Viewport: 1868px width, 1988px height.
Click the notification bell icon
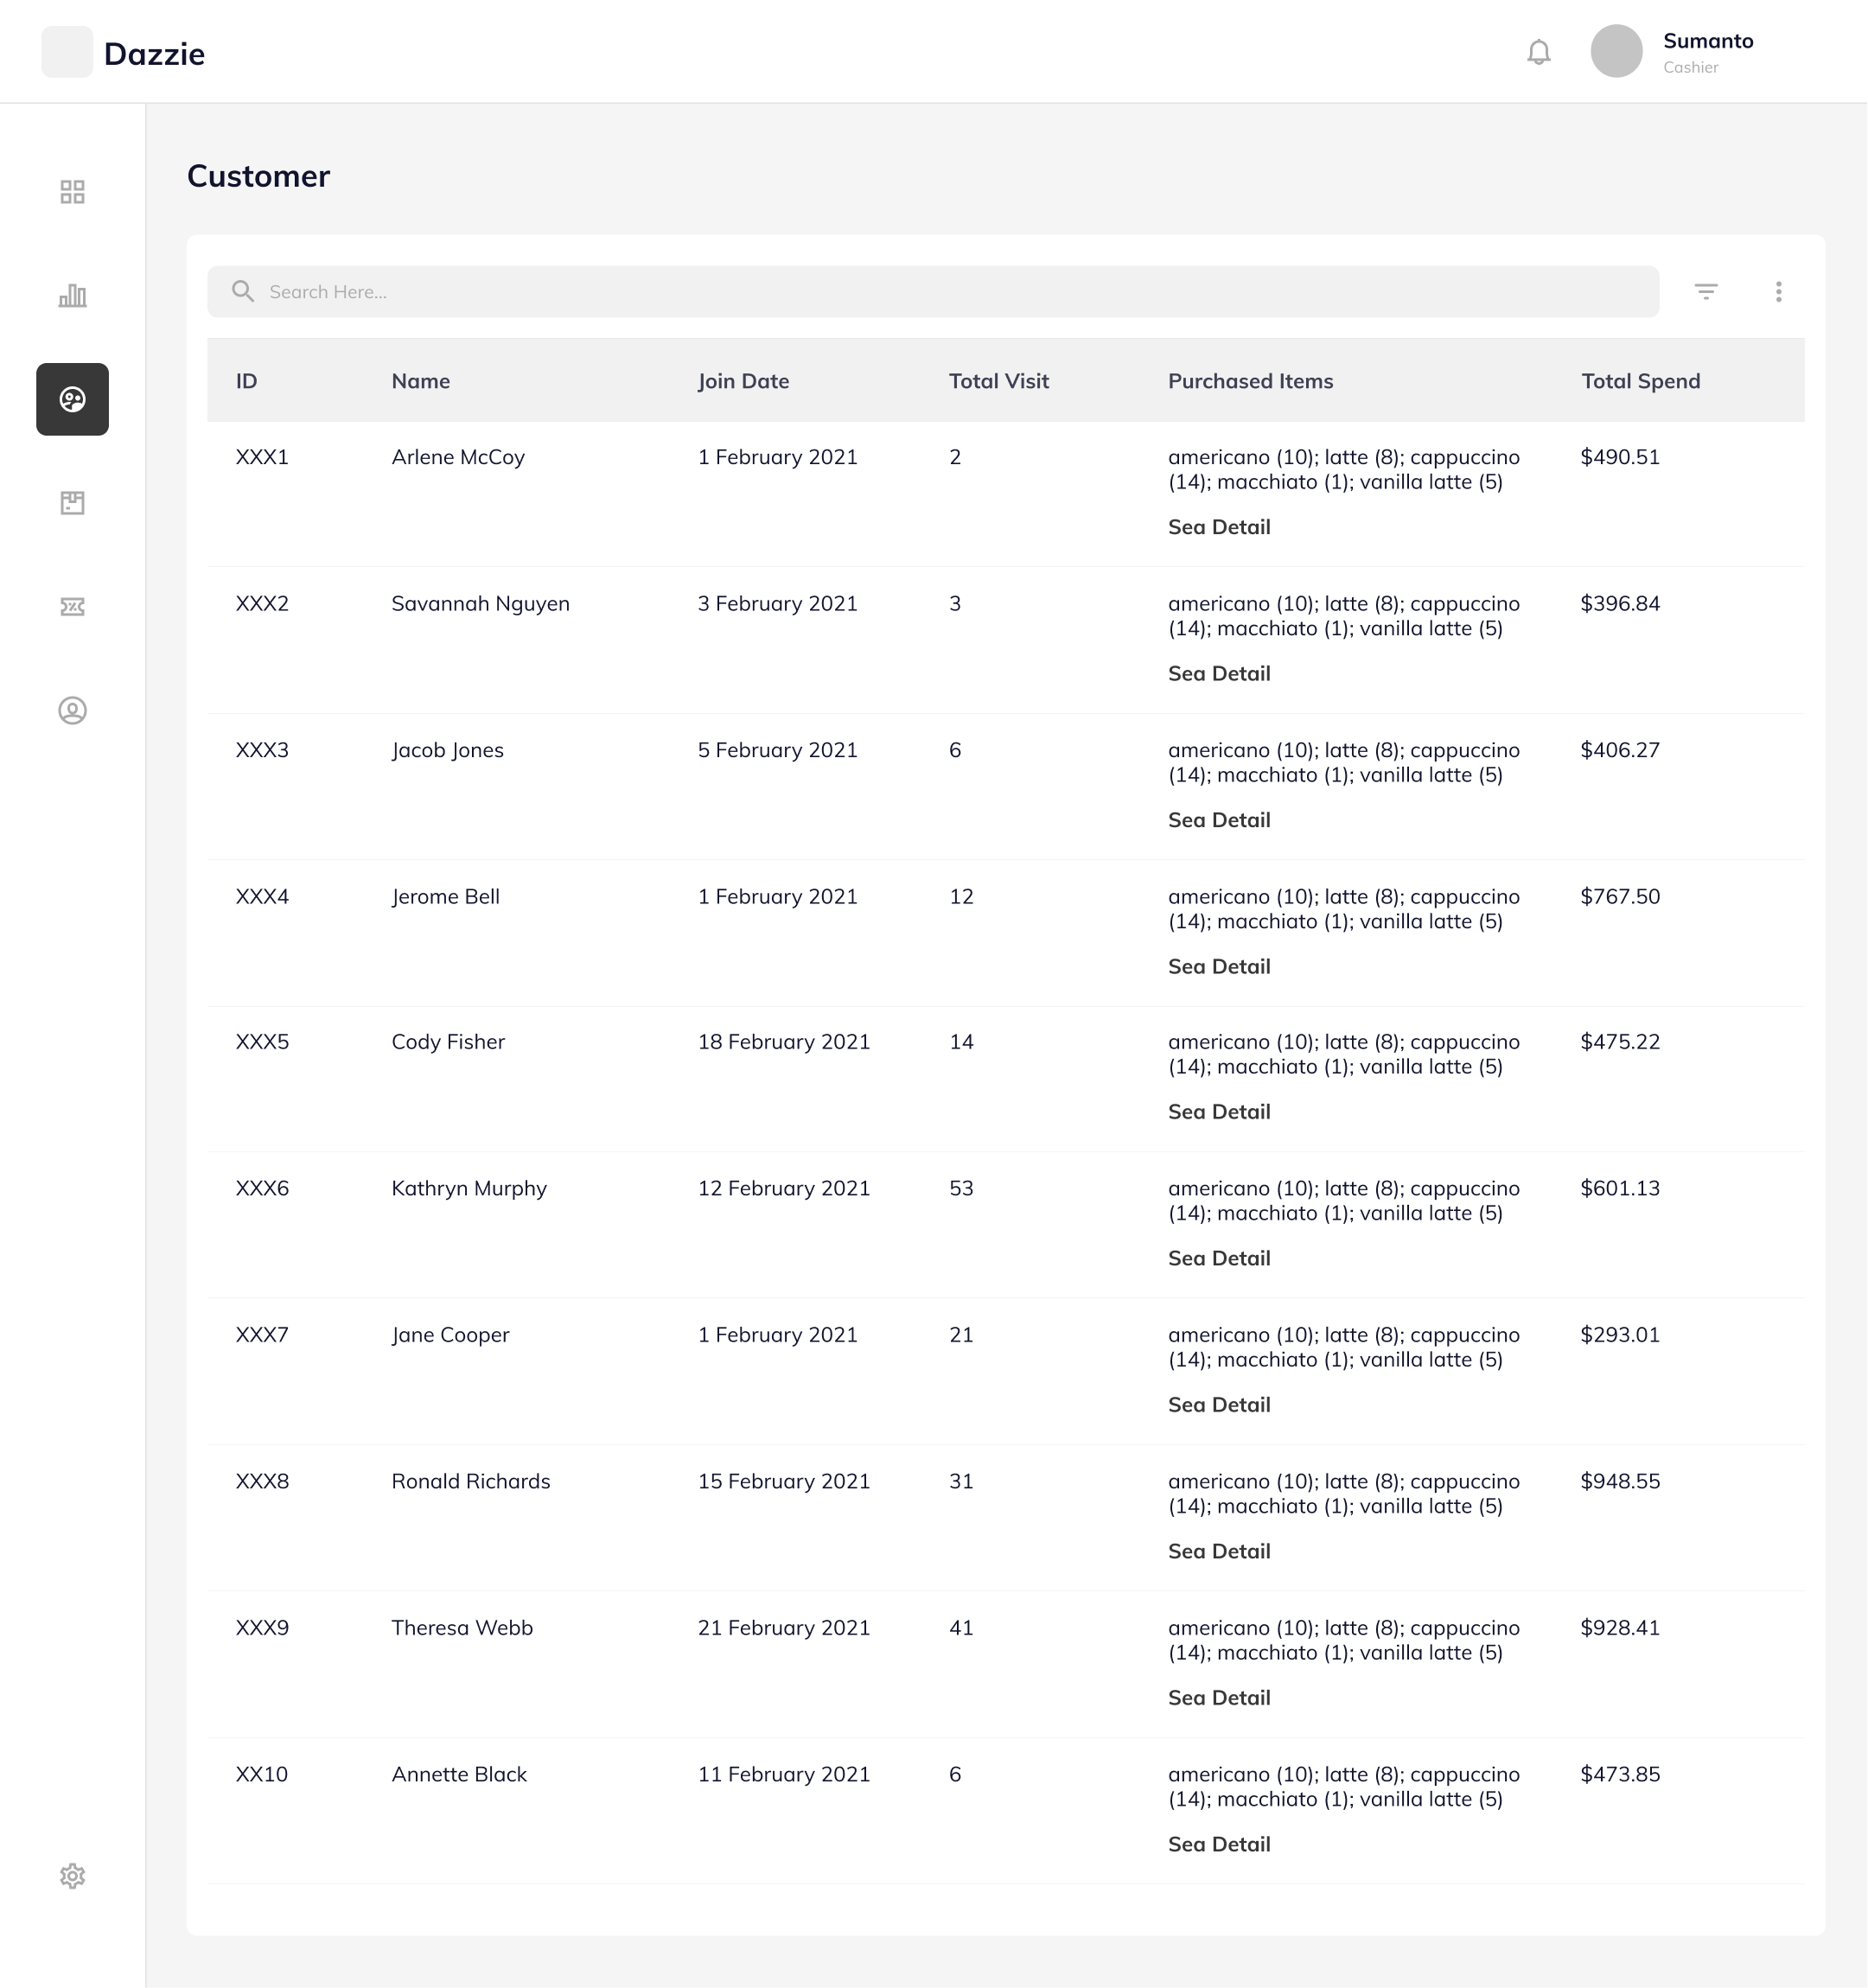coord(1539,52)
